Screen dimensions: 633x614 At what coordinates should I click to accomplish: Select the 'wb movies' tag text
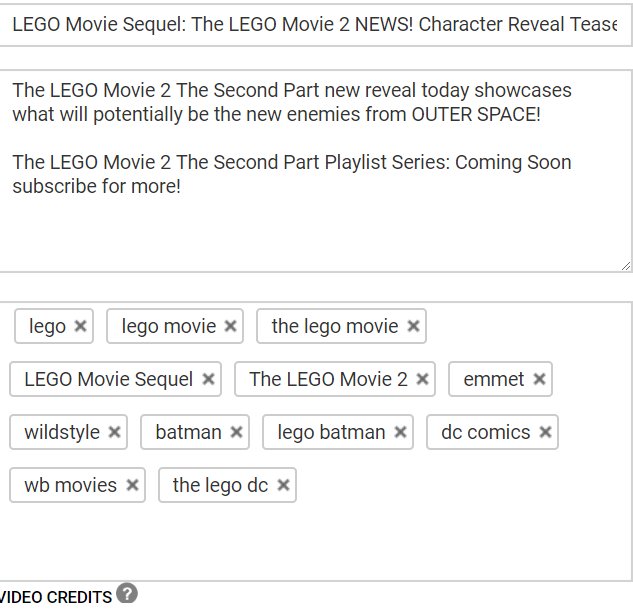point(70,485)
